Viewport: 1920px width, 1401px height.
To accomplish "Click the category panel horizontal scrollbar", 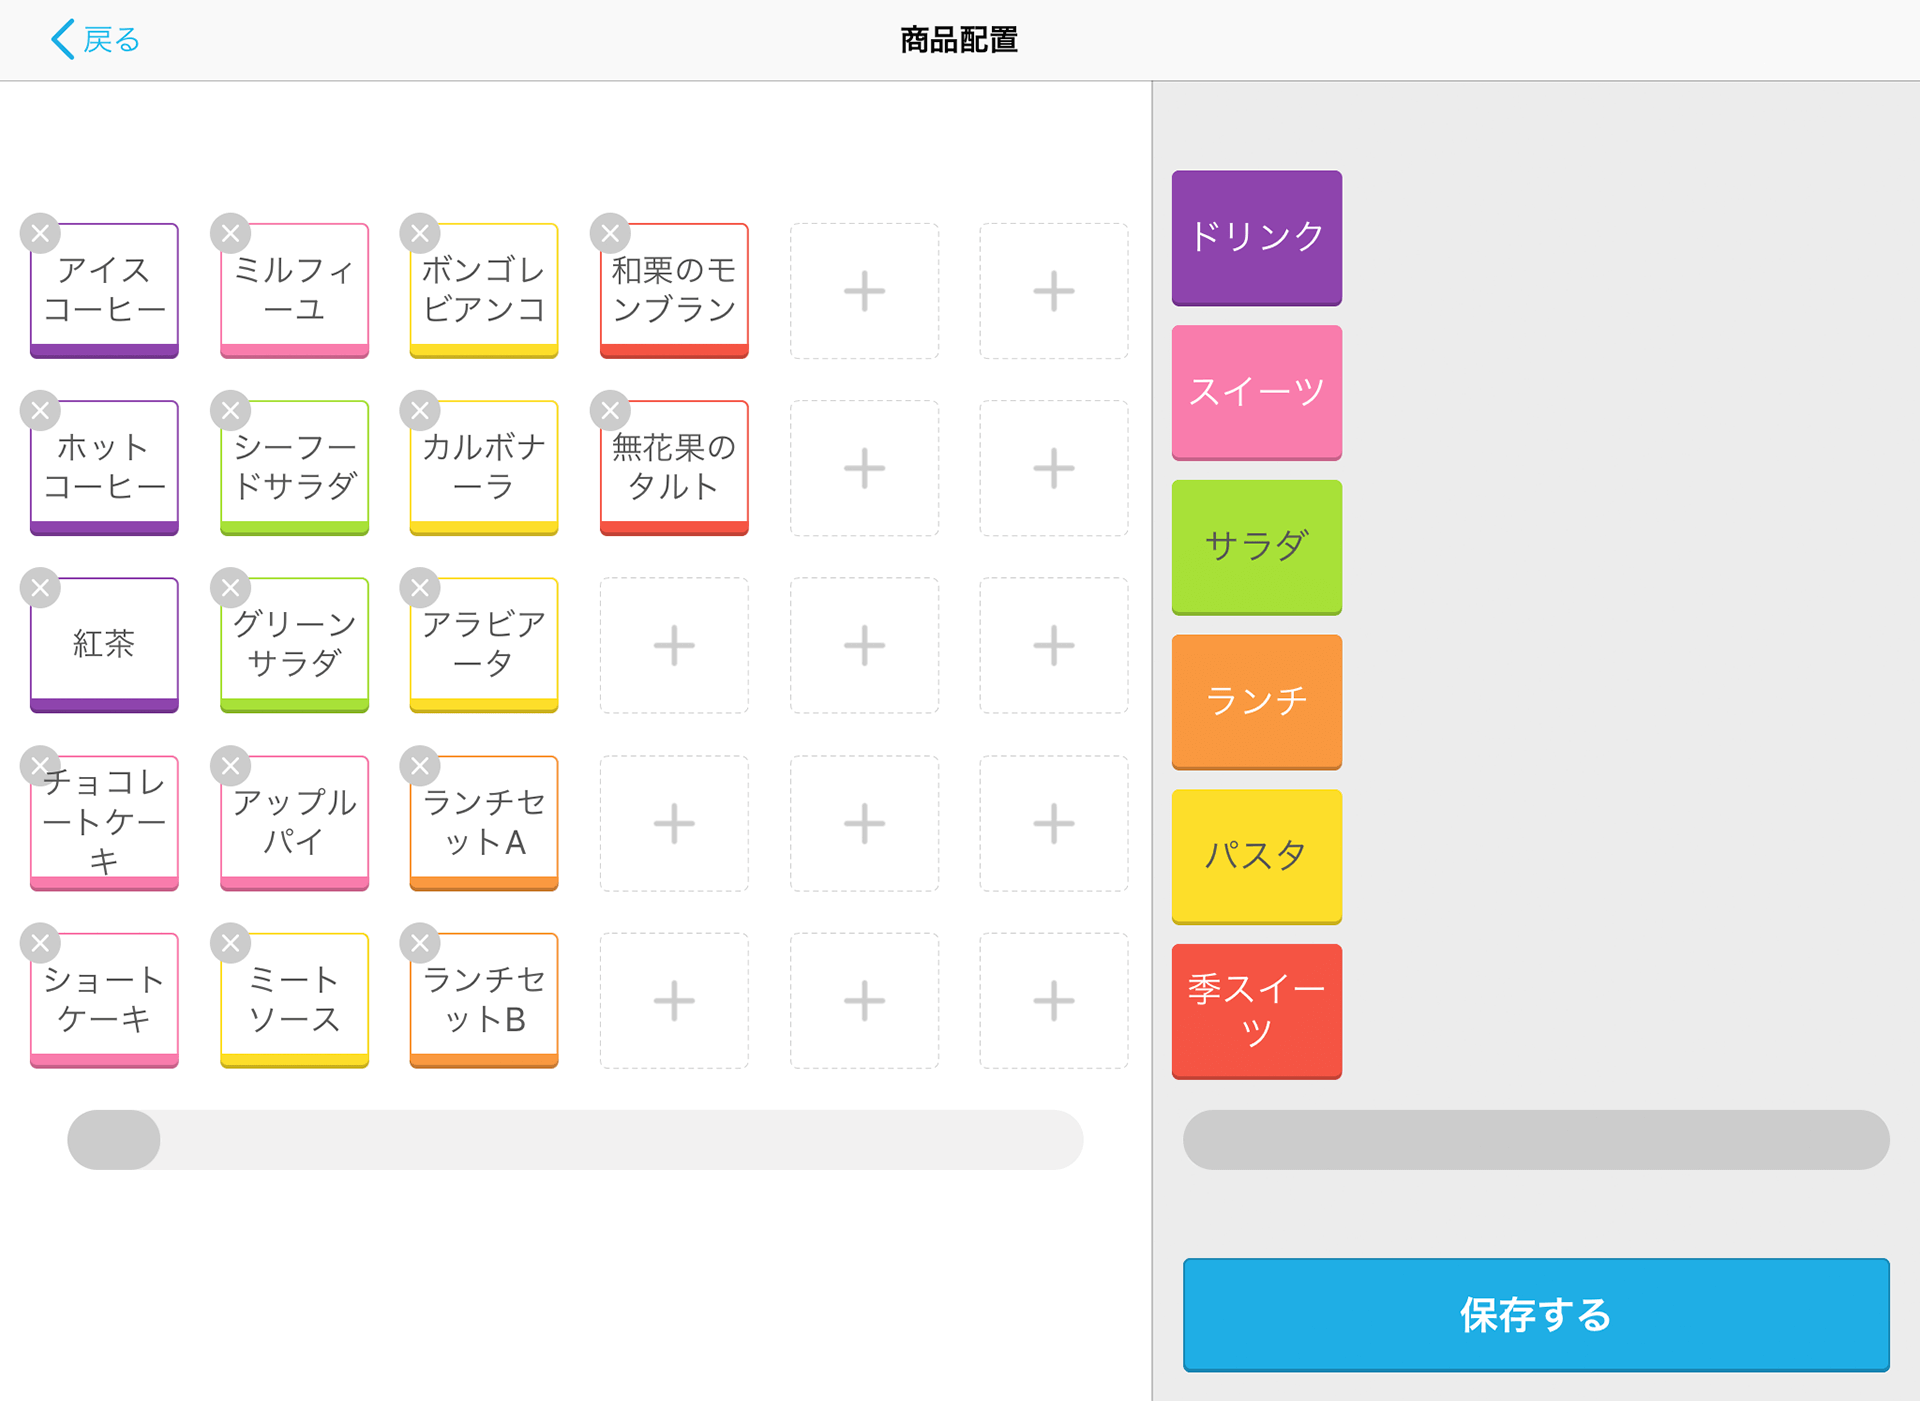I will point(1536,1140).
